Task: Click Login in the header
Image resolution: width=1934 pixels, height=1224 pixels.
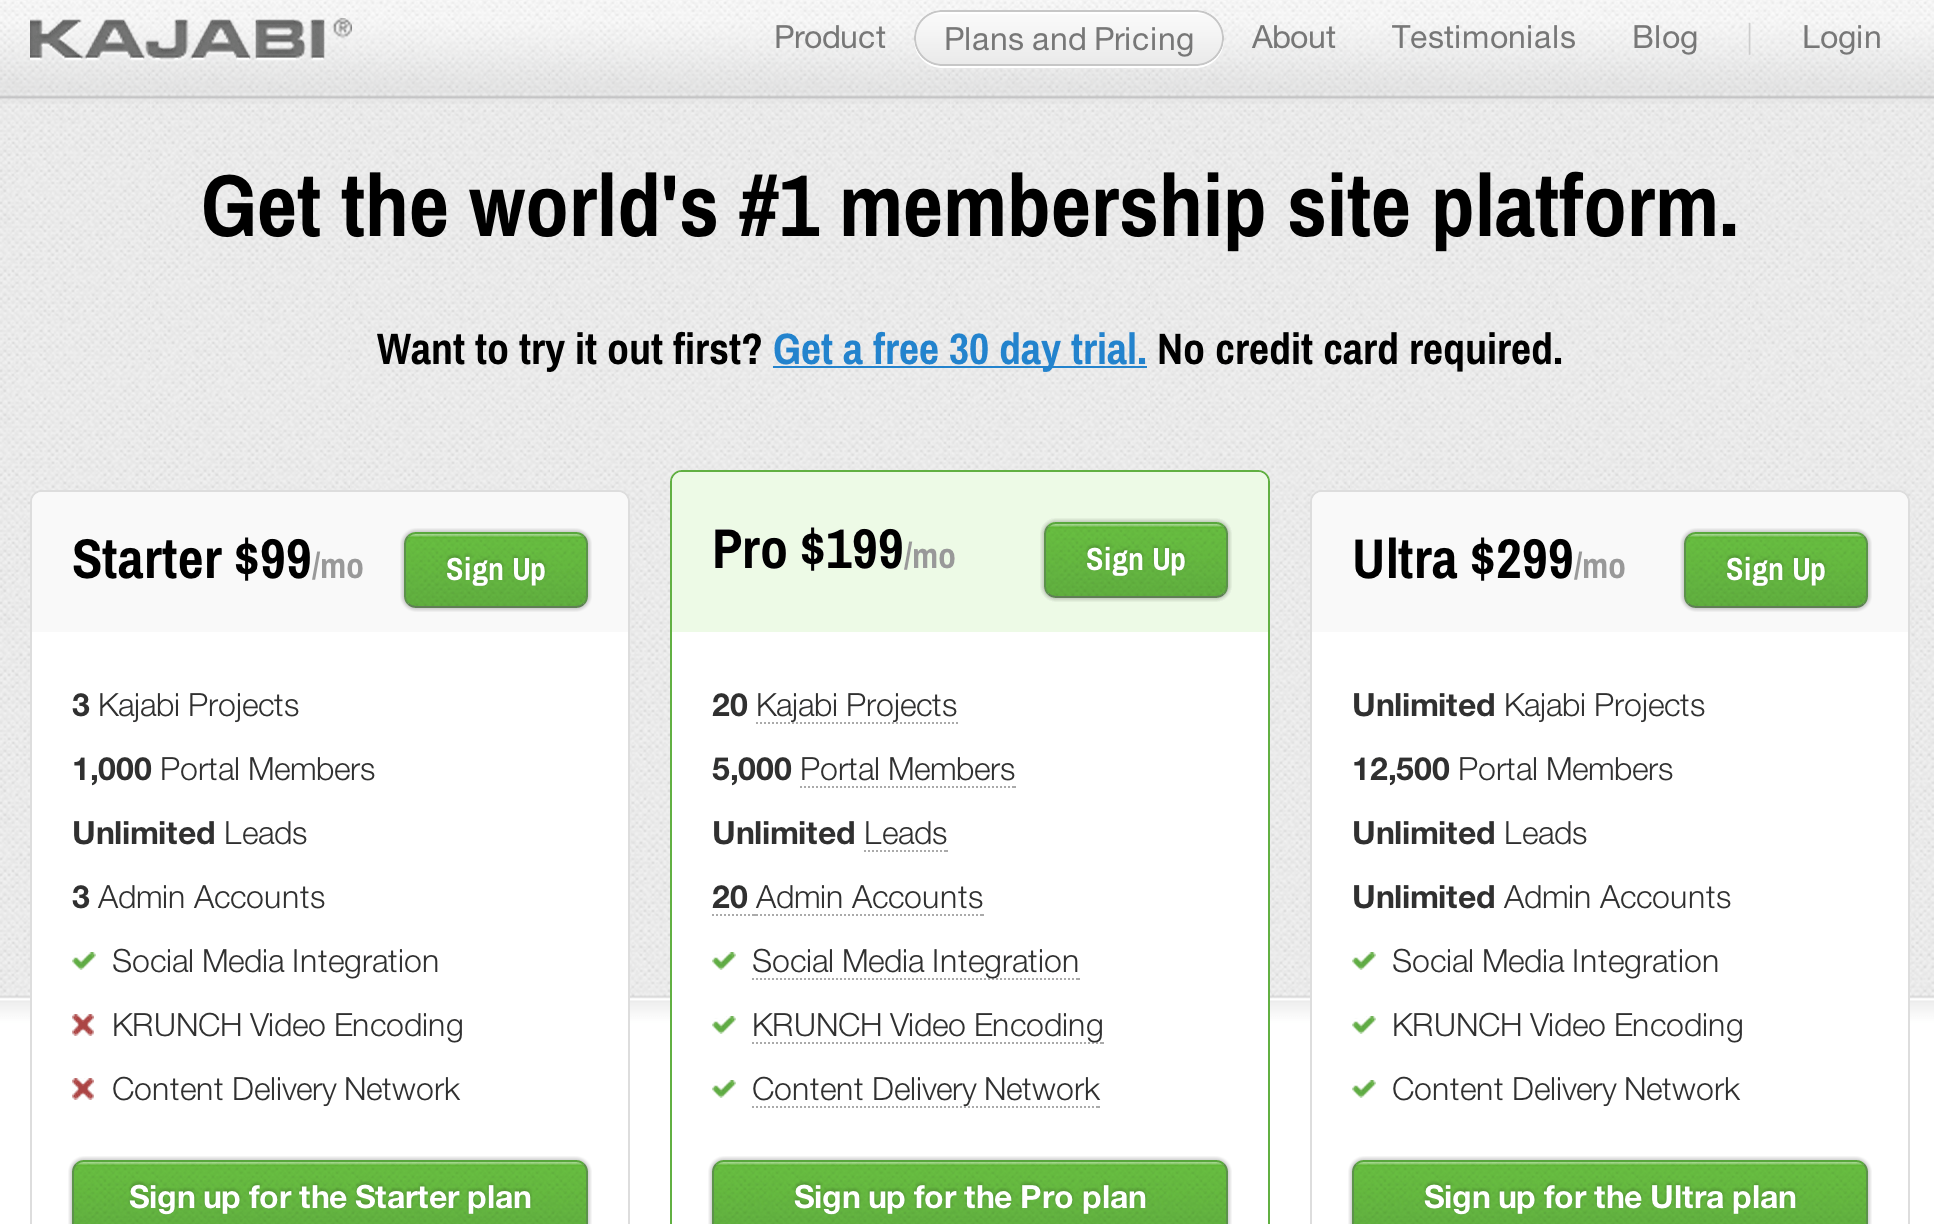Action: (1841, 38)
